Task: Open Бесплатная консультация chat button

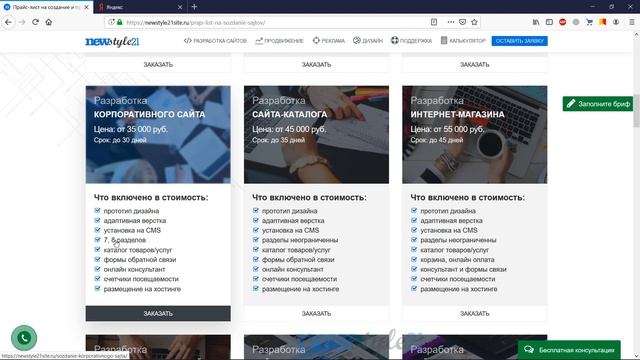Action: [569, 350]
